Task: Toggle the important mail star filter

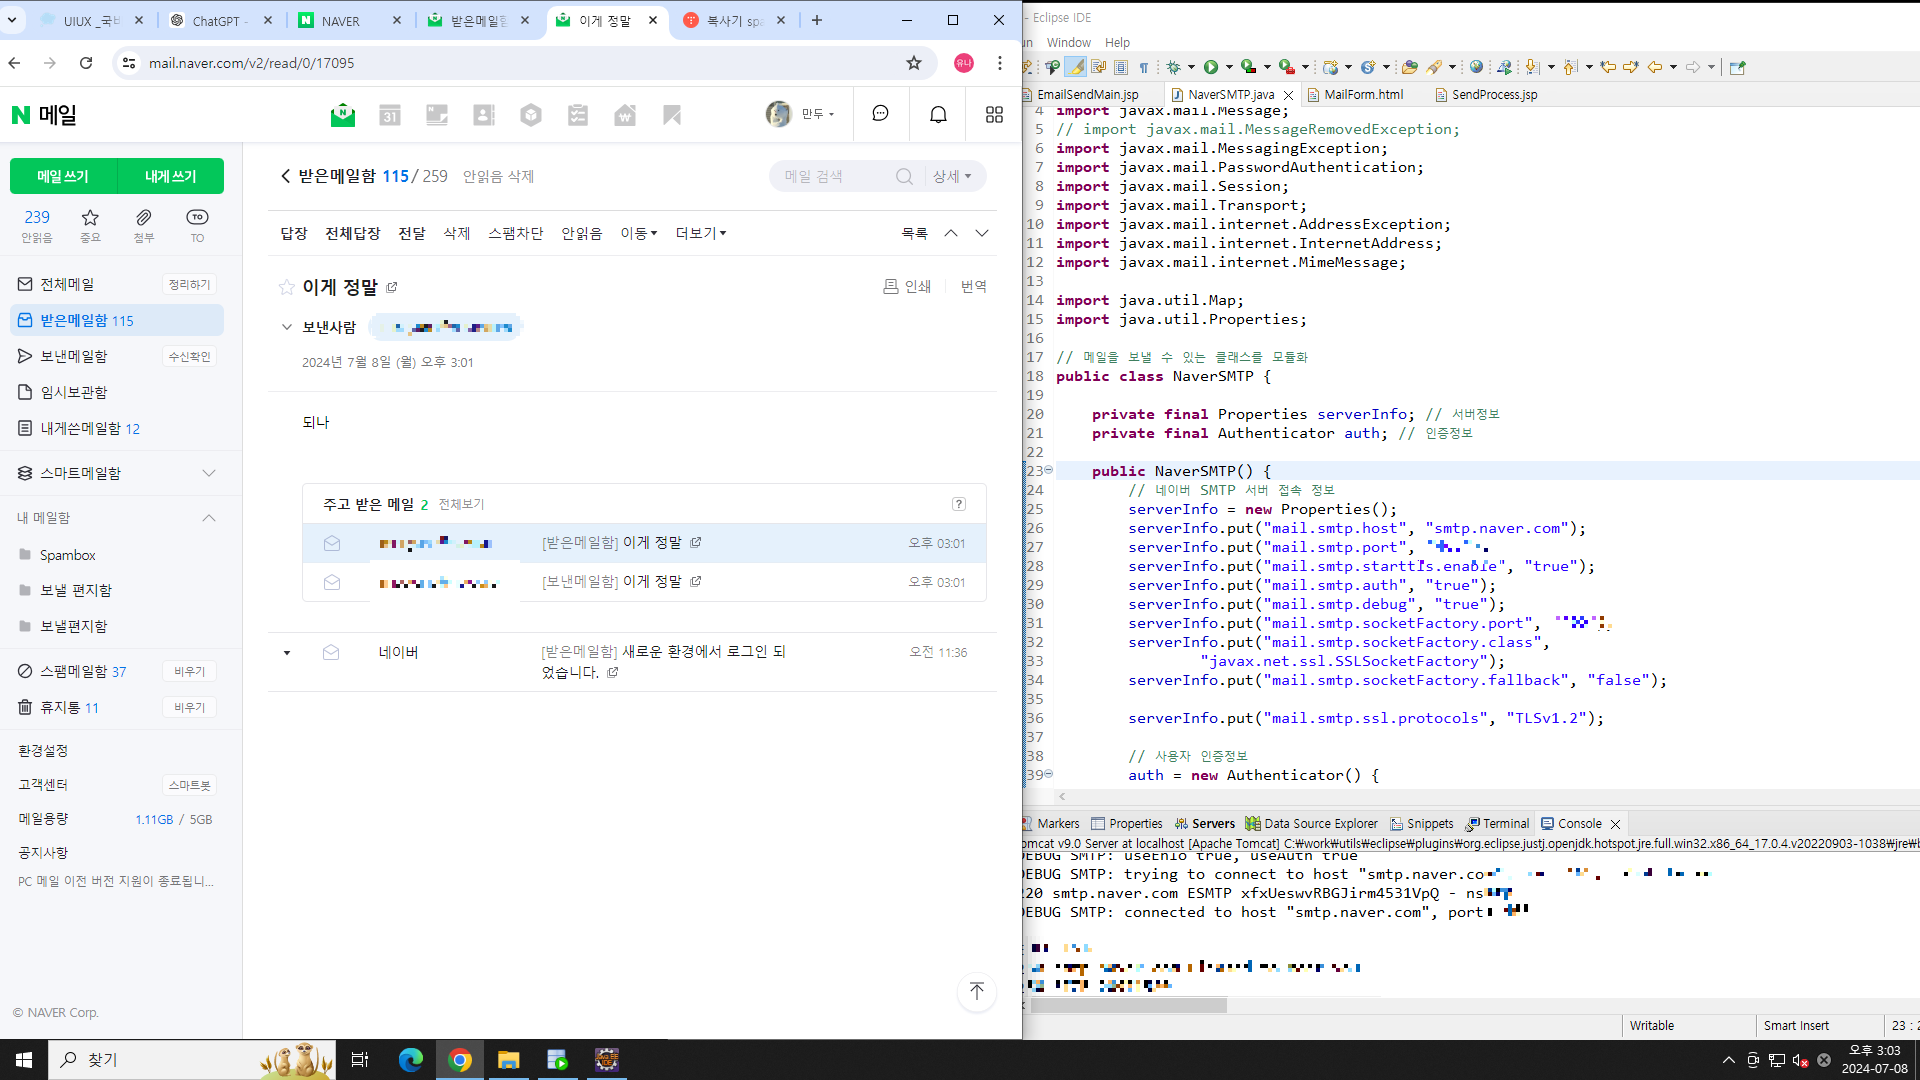Action: pyautogui.click(x=90, y=218)
